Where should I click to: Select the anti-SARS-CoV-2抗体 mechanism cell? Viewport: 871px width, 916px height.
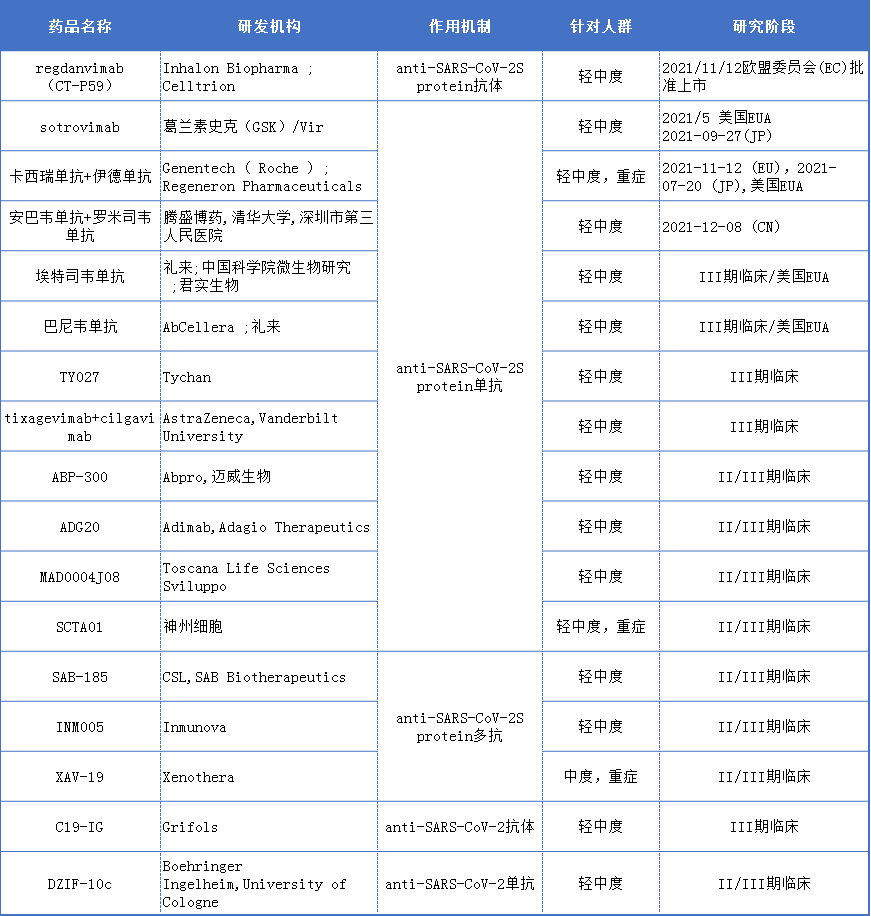(x=460, y=827)
